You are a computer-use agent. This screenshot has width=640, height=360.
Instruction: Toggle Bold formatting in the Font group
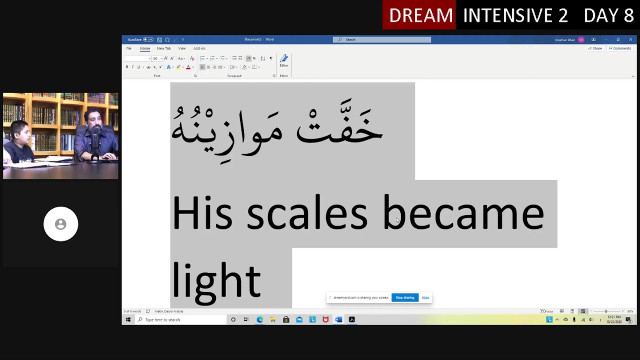pyautogui.click(x=127, y=67)
